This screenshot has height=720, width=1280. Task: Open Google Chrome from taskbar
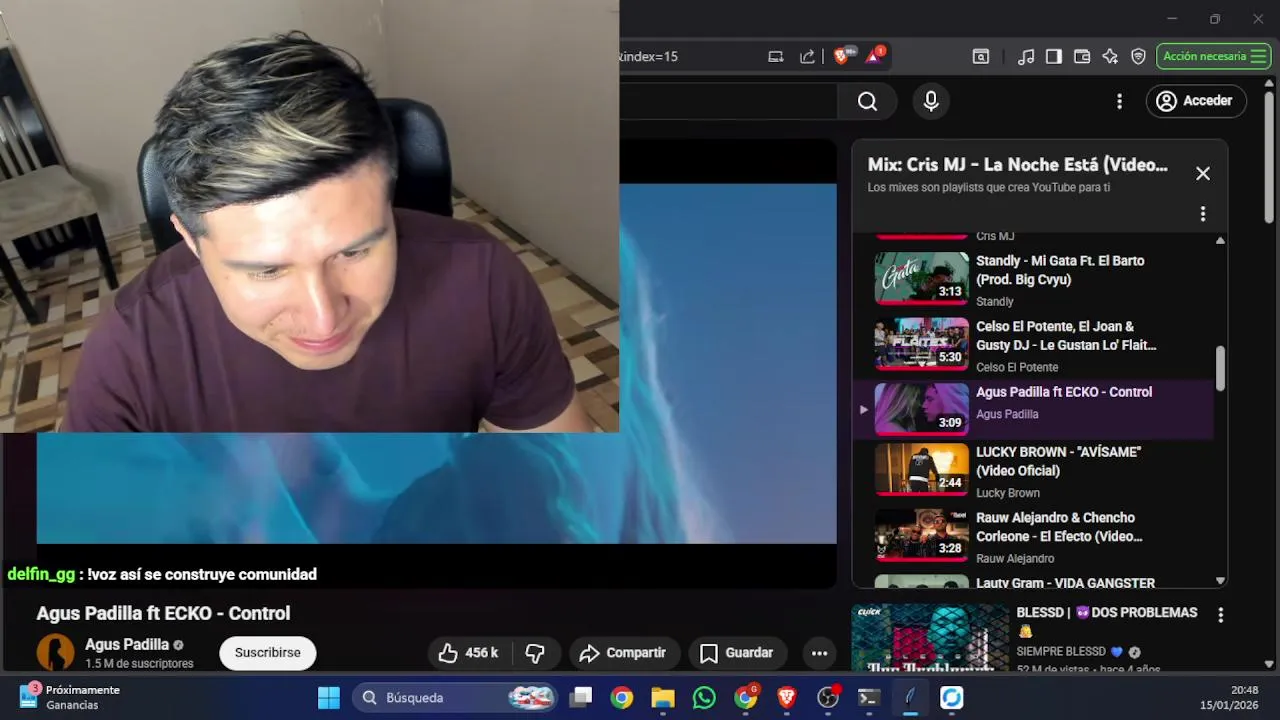coord(622,697)
